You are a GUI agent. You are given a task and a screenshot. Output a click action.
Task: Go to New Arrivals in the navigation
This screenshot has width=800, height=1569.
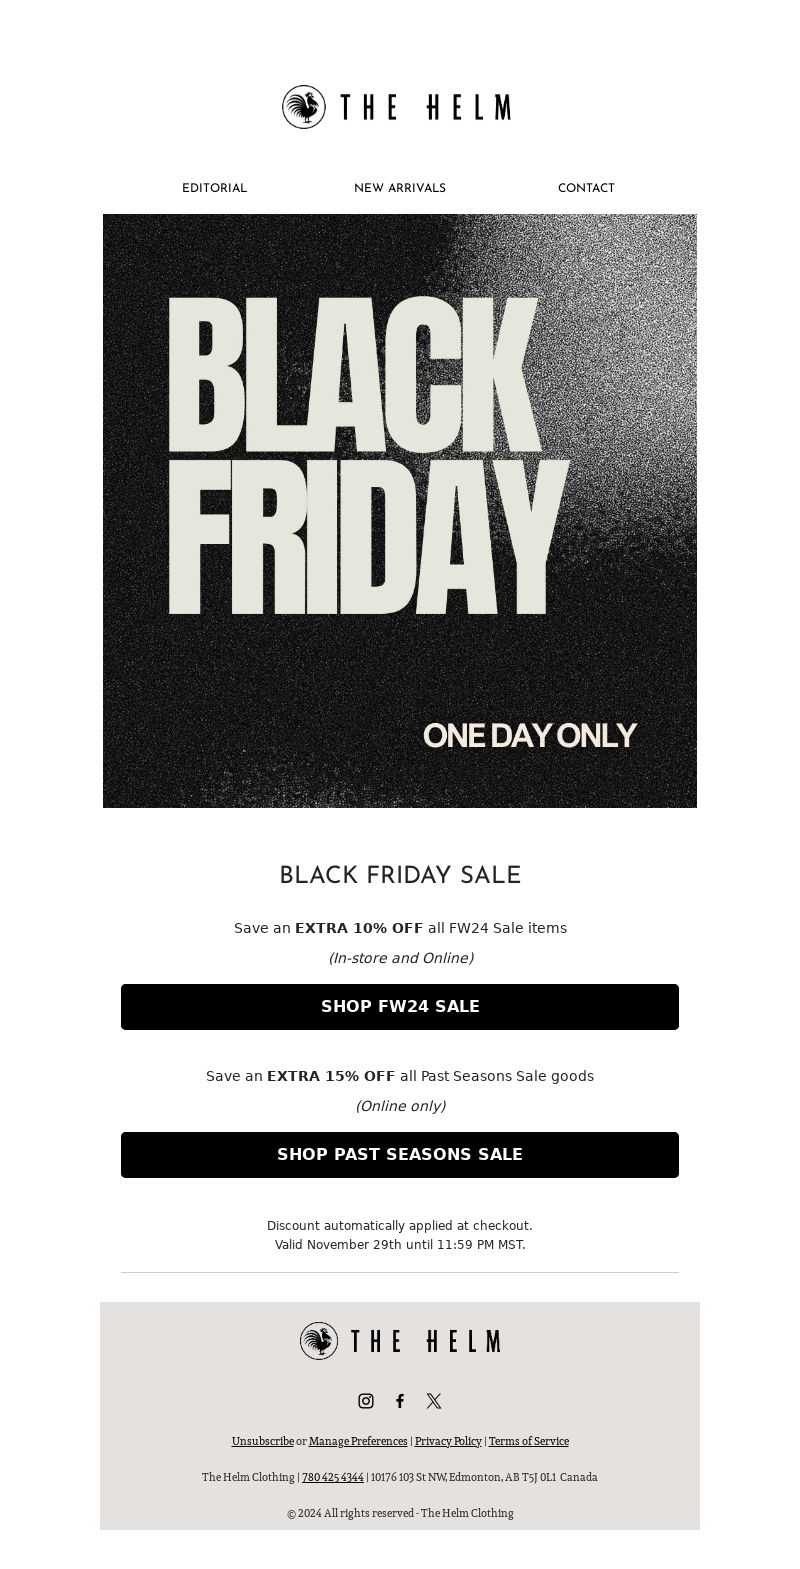400,188
